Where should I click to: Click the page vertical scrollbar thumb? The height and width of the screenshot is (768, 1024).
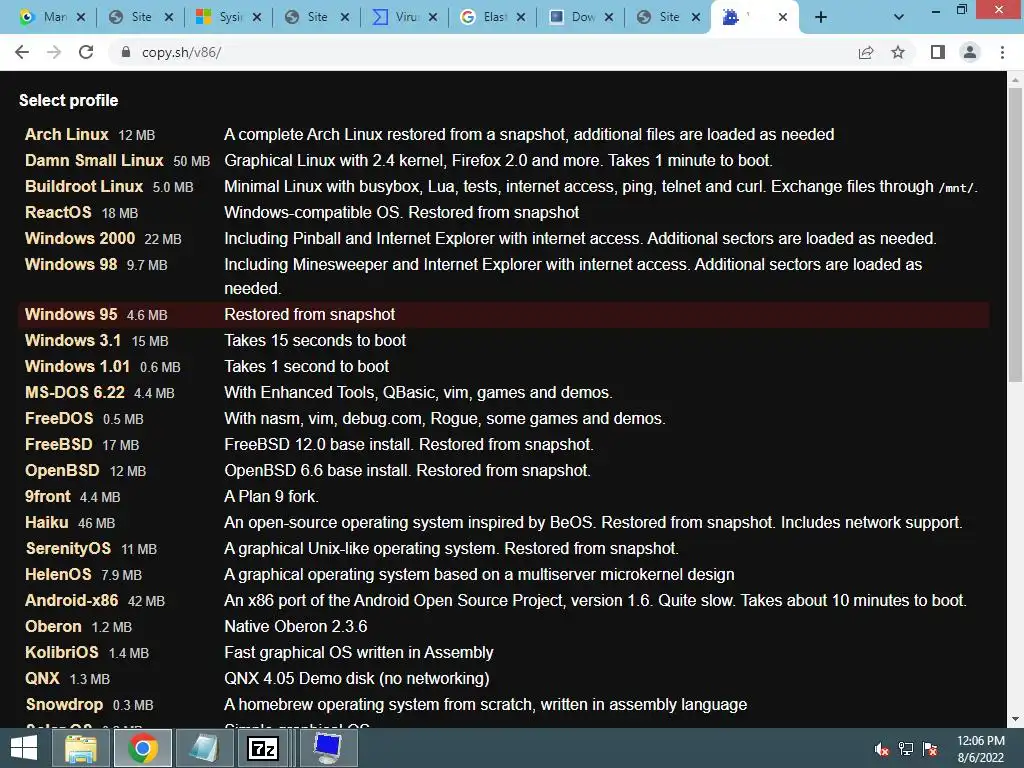pos(1015,235)
